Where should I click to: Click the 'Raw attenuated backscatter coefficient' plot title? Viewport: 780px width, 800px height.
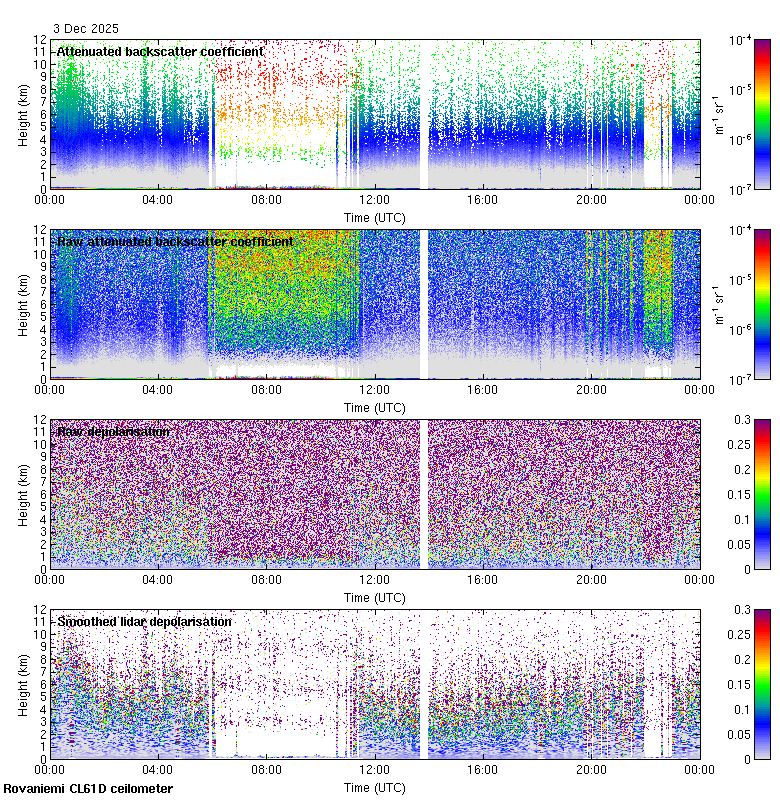pyautogui.click(x=175, y=241)
